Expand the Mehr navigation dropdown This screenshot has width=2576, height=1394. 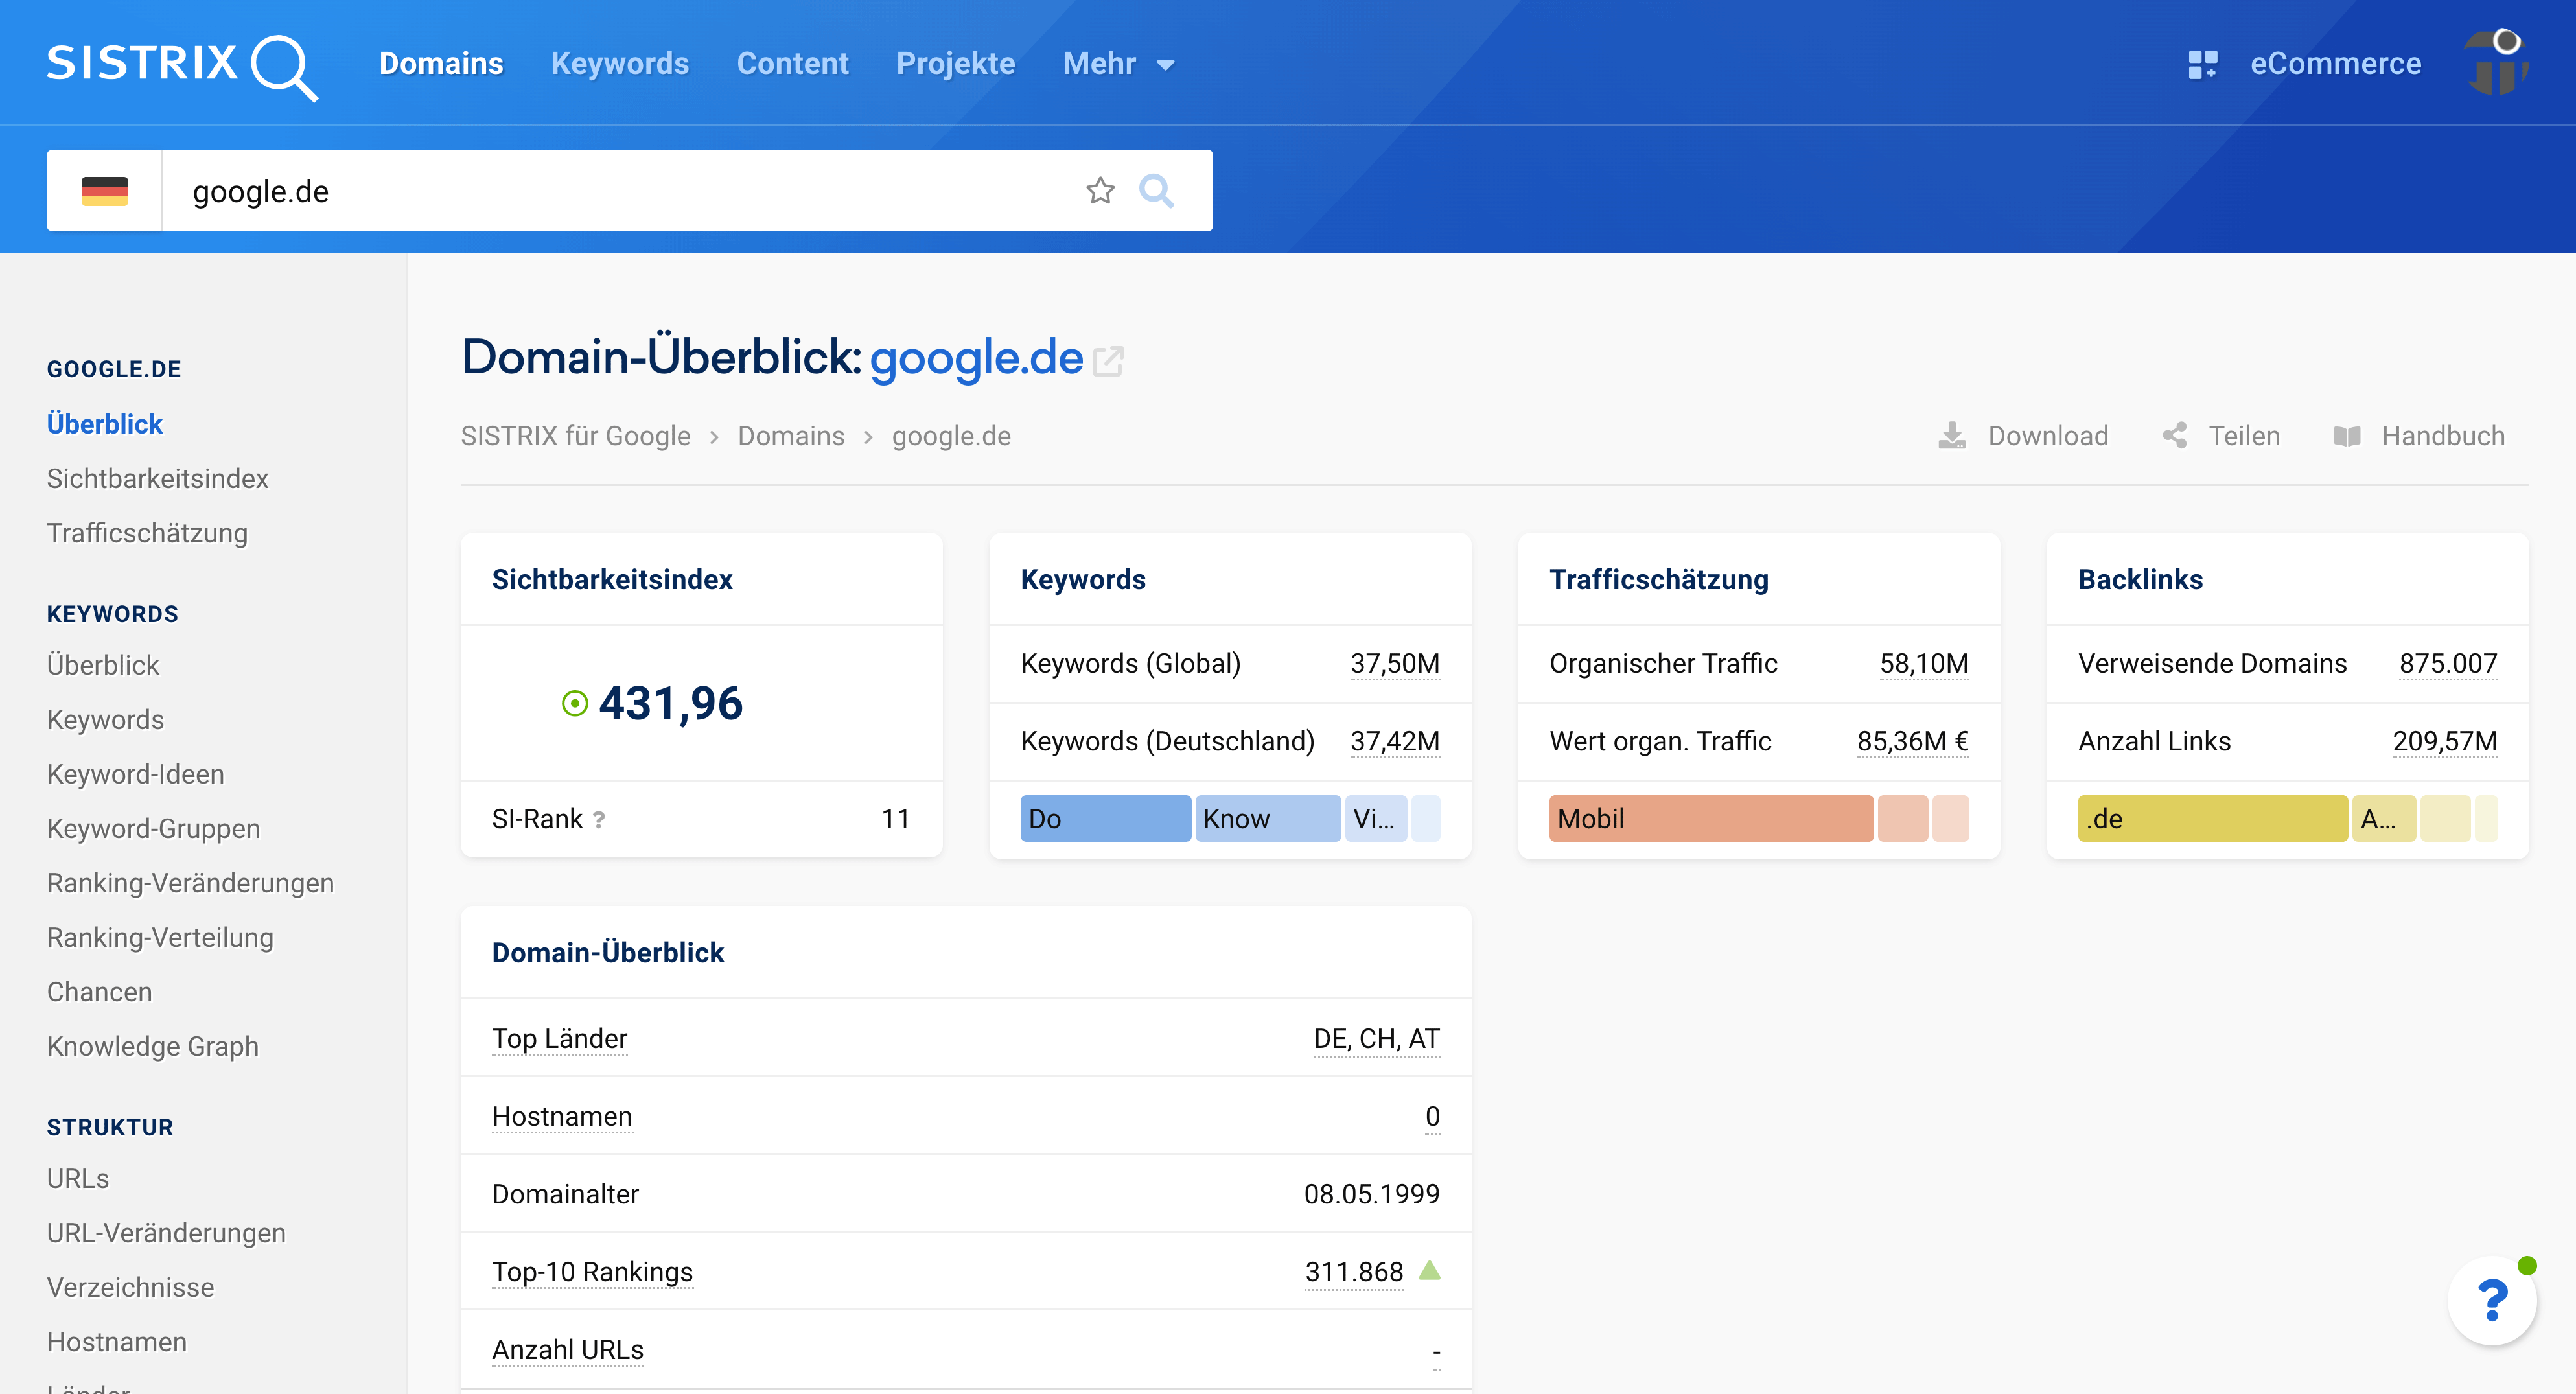[1117, 63]
